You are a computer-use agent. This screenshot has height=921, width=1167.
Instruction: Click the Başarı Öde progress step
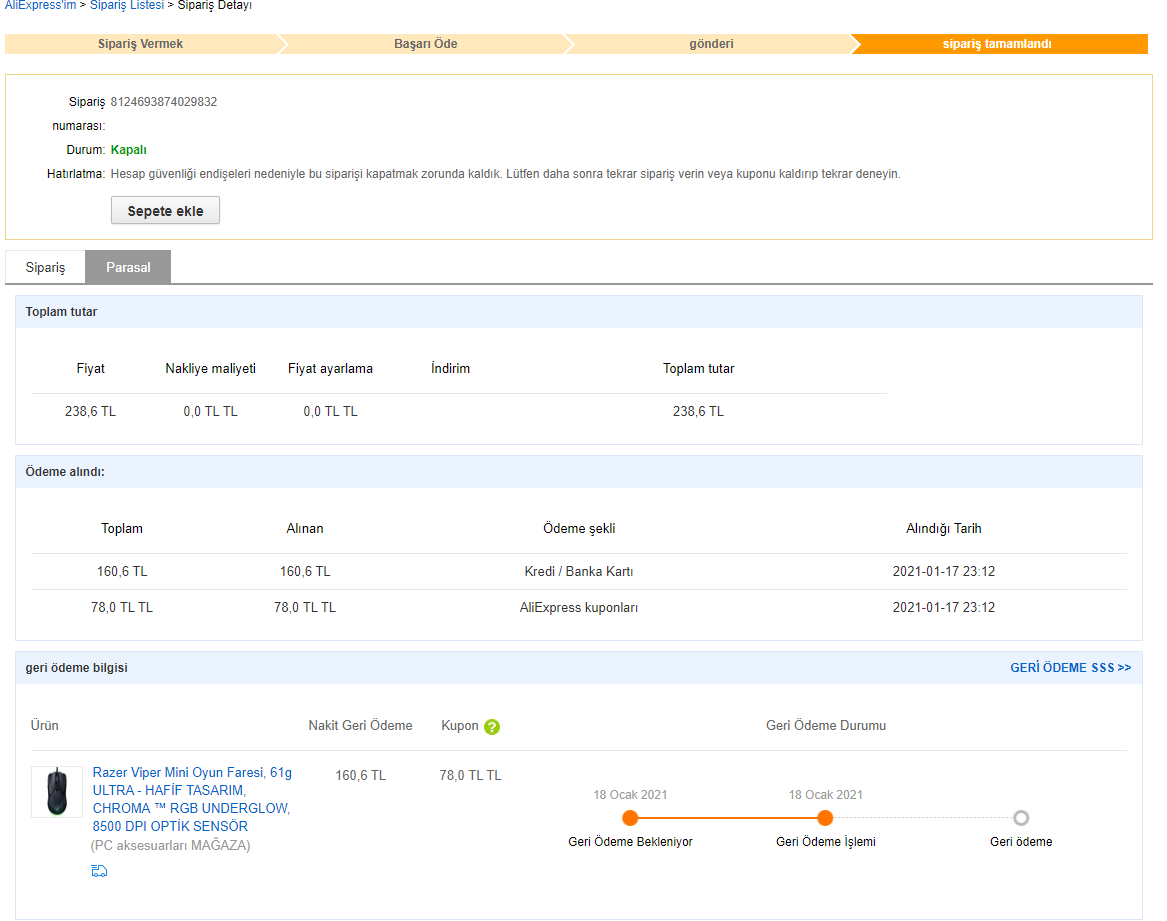pos(426,44)
